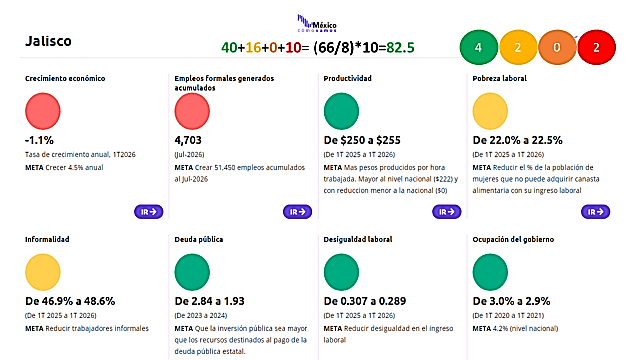Click green indicator for Ocupación del gobierno
Image resolution: width=640 pixels, height=360 pixels.
tap(490, 272)
